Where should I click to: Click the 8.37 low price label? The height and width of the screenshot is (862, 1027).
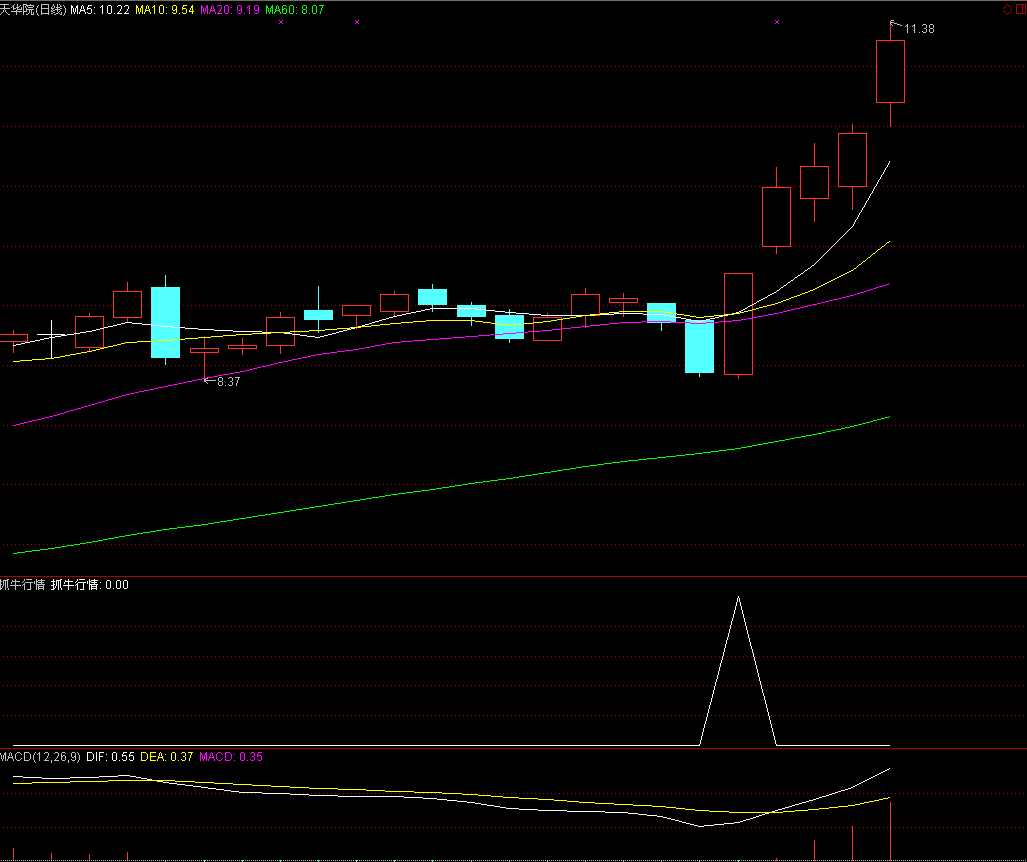click(229, 383)
